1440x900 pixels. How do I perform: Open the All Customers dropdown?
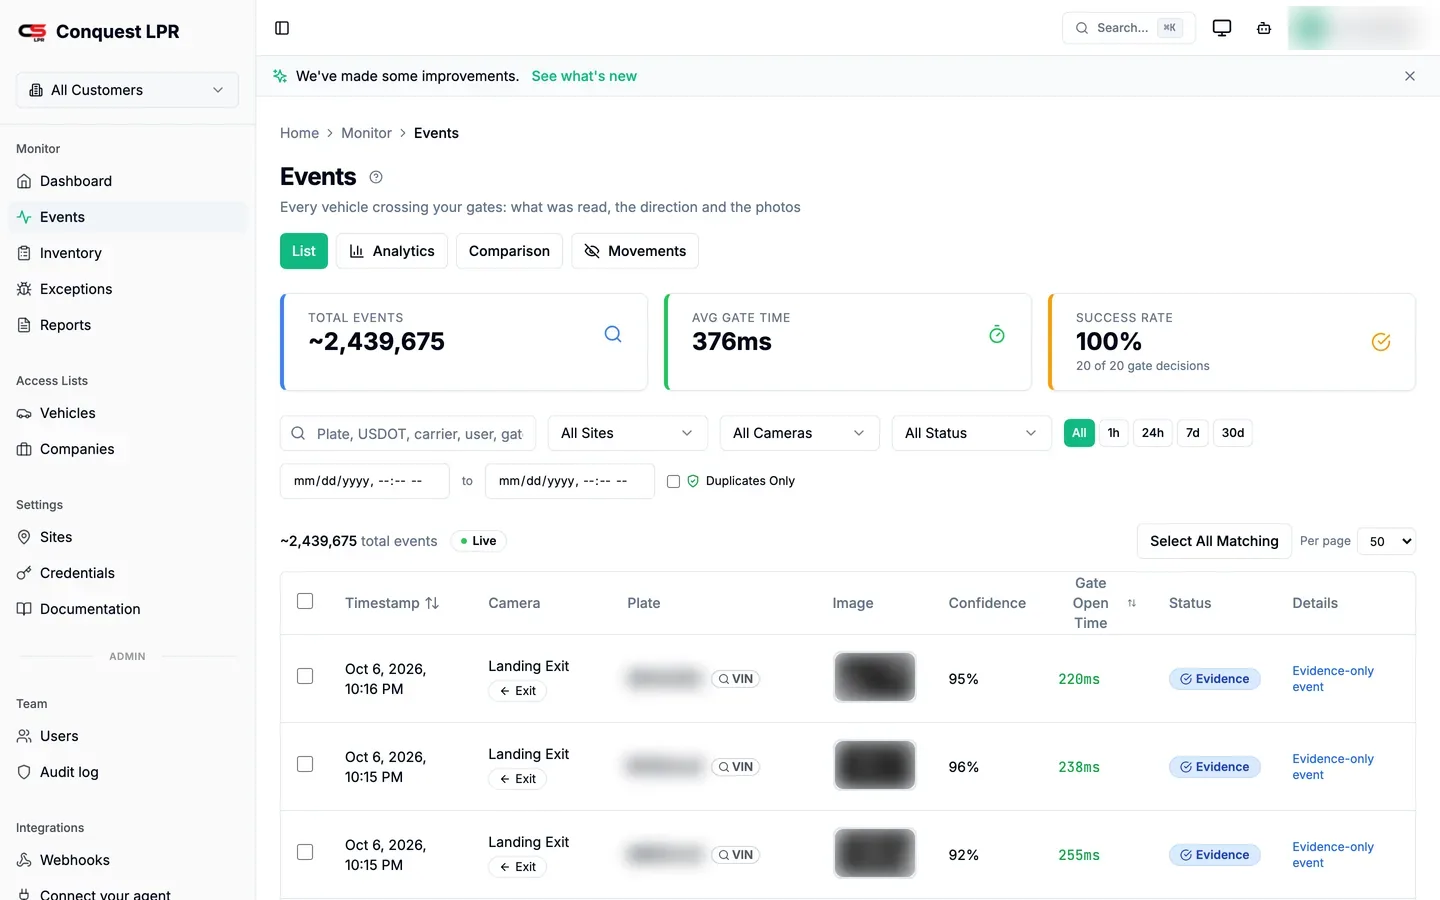pyautogui.click(x=127, y=90)
